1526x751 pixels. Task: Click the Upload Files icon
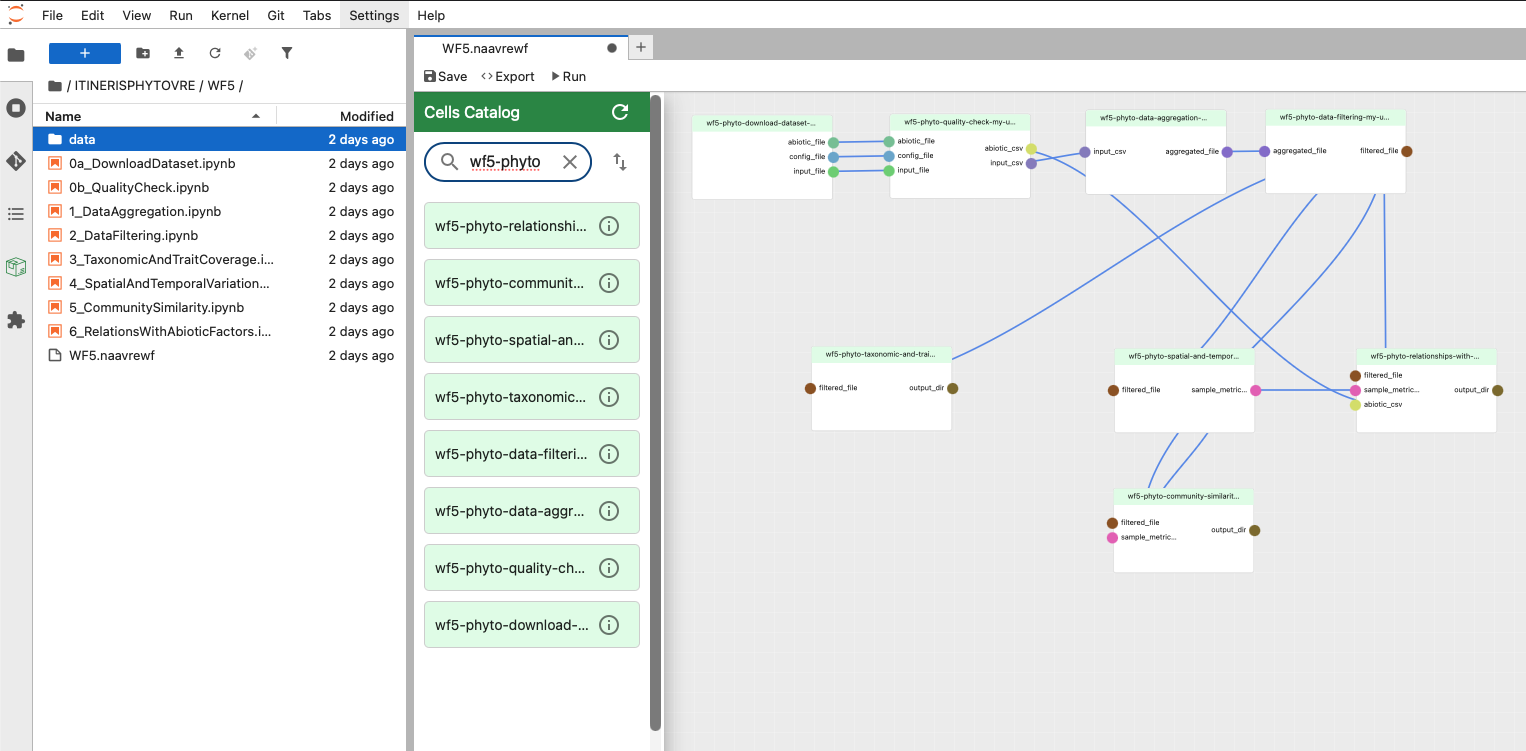pyautogui.click(x=179, y=53)
